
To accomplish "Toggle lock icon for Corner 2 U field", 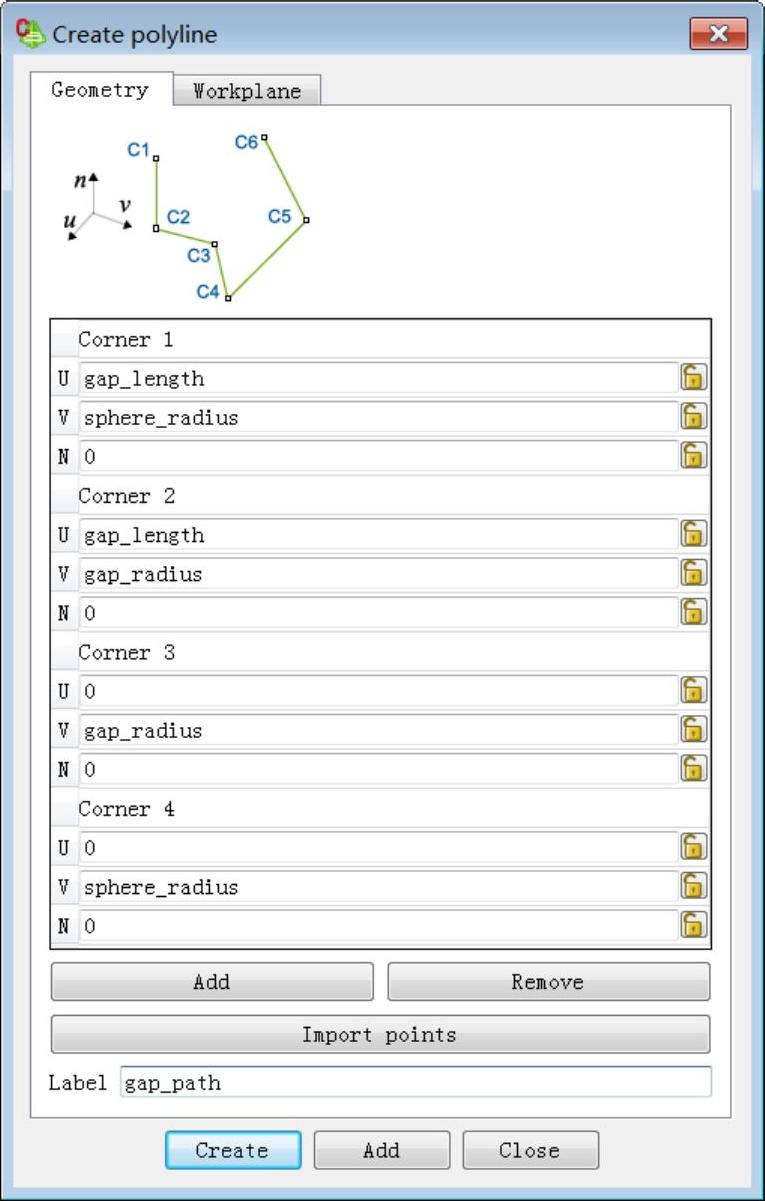I will pyautogui.click(x=694, y=534).
